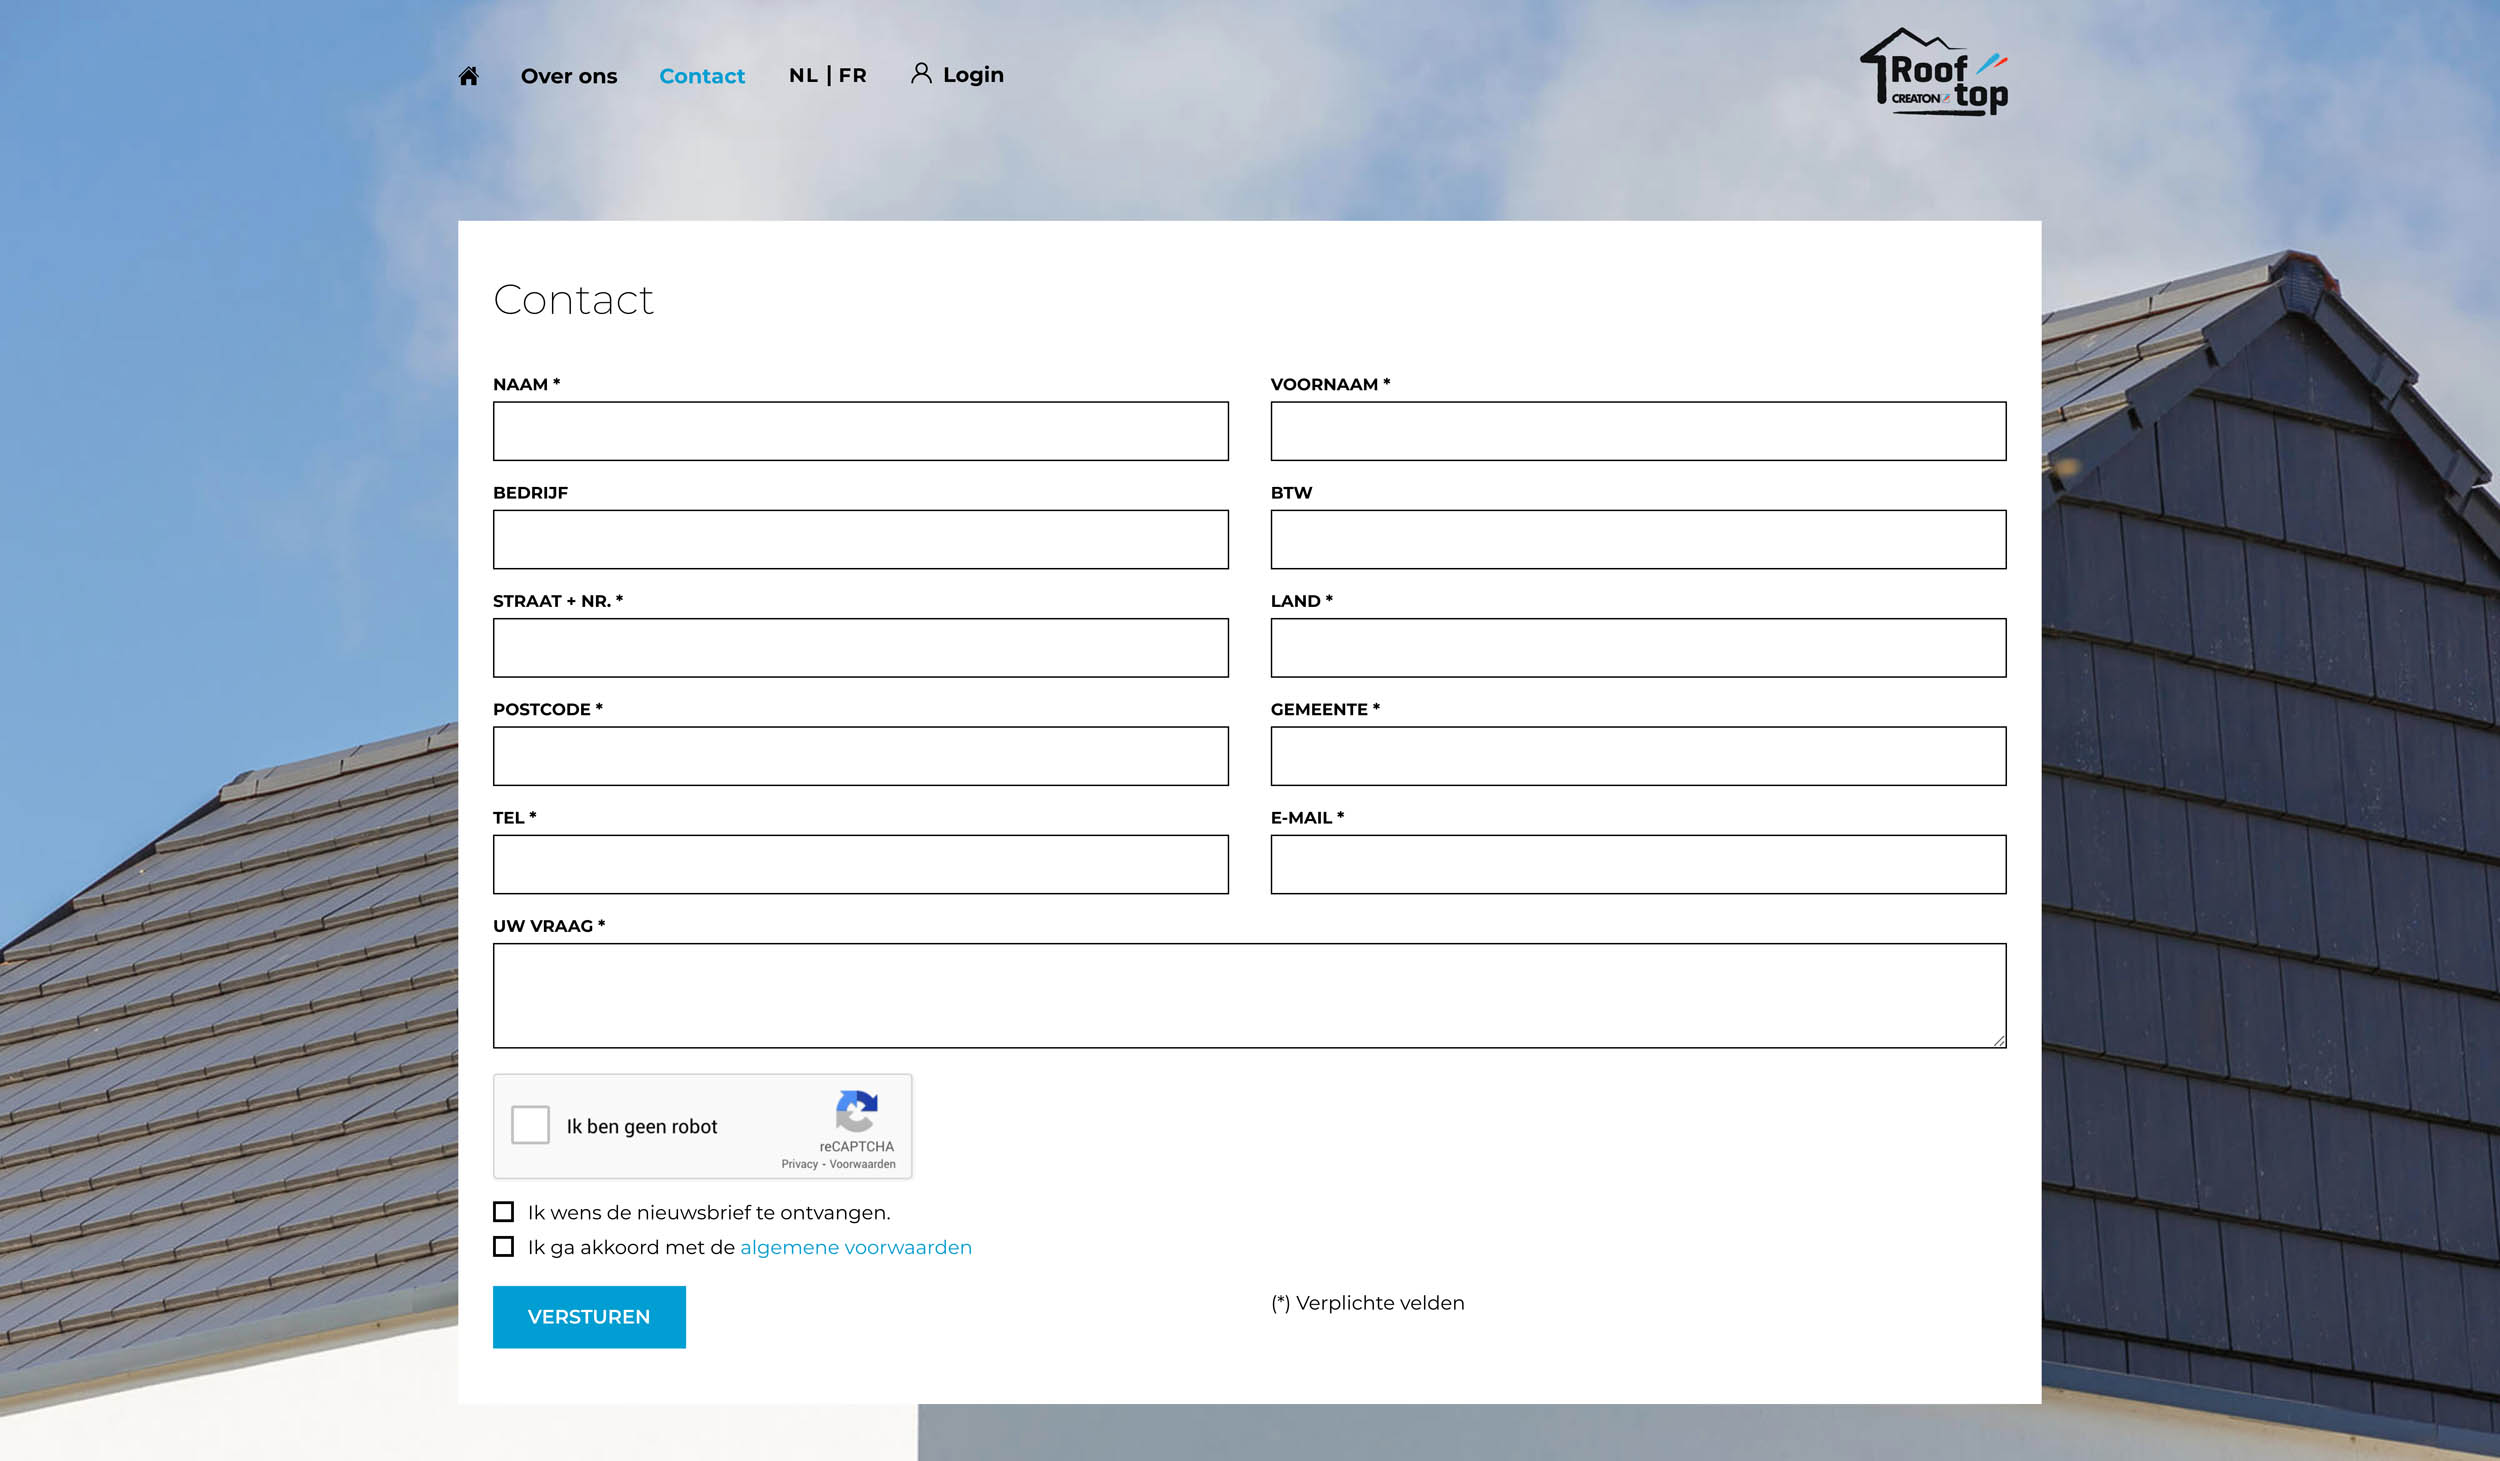Click the Rooftop Creaton logo
The image size is (2500, 1461).
(x=1933, y=73)
